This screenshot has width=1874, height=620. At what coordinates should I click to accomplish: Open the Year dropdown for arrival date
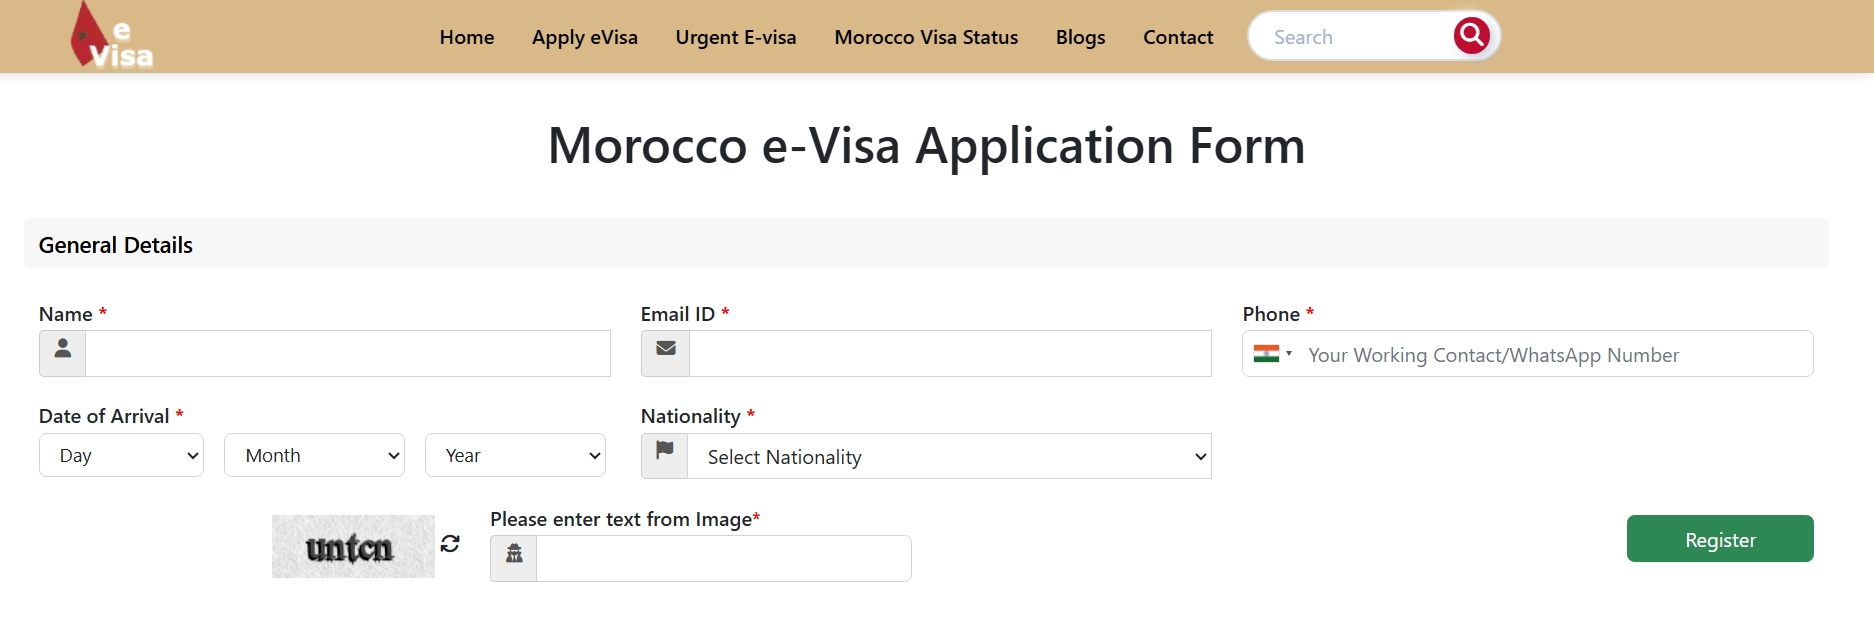coord(515,455)
